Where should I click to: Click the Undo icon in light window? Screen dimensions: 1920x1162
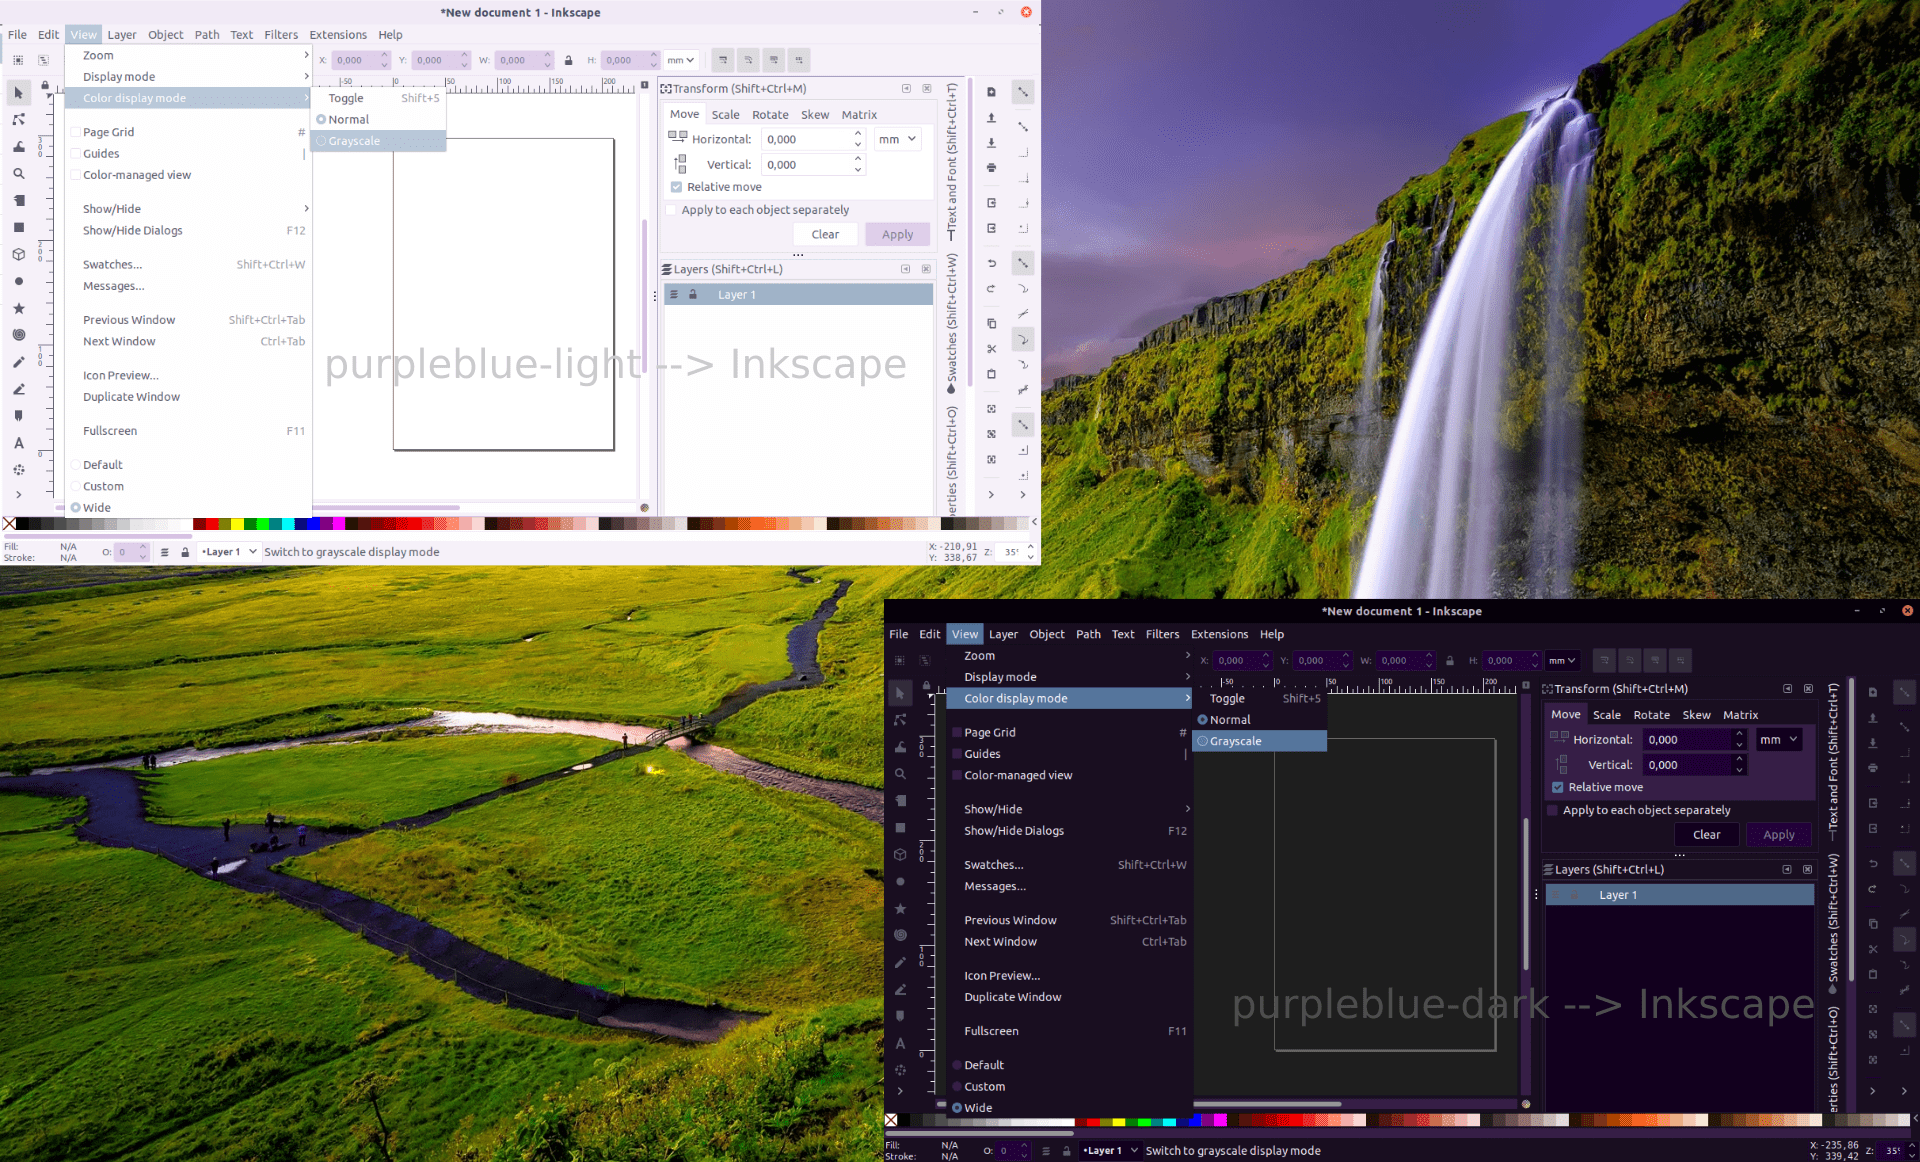(x=991, y=264)
